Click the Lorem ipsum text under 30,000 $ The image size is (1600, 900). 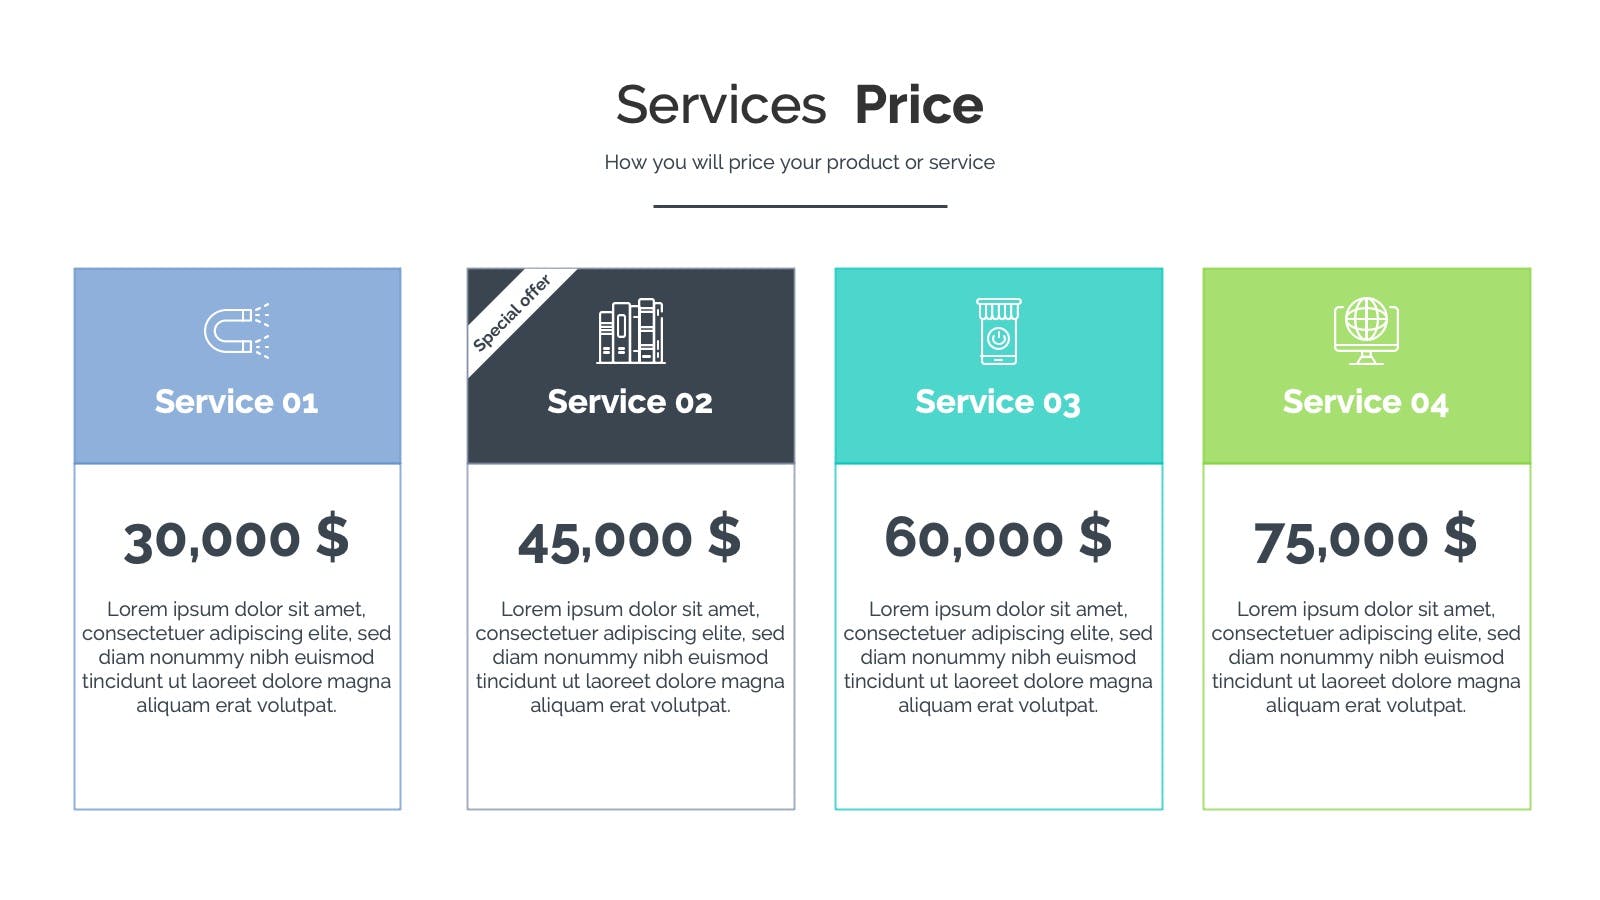tap(237, 657)
